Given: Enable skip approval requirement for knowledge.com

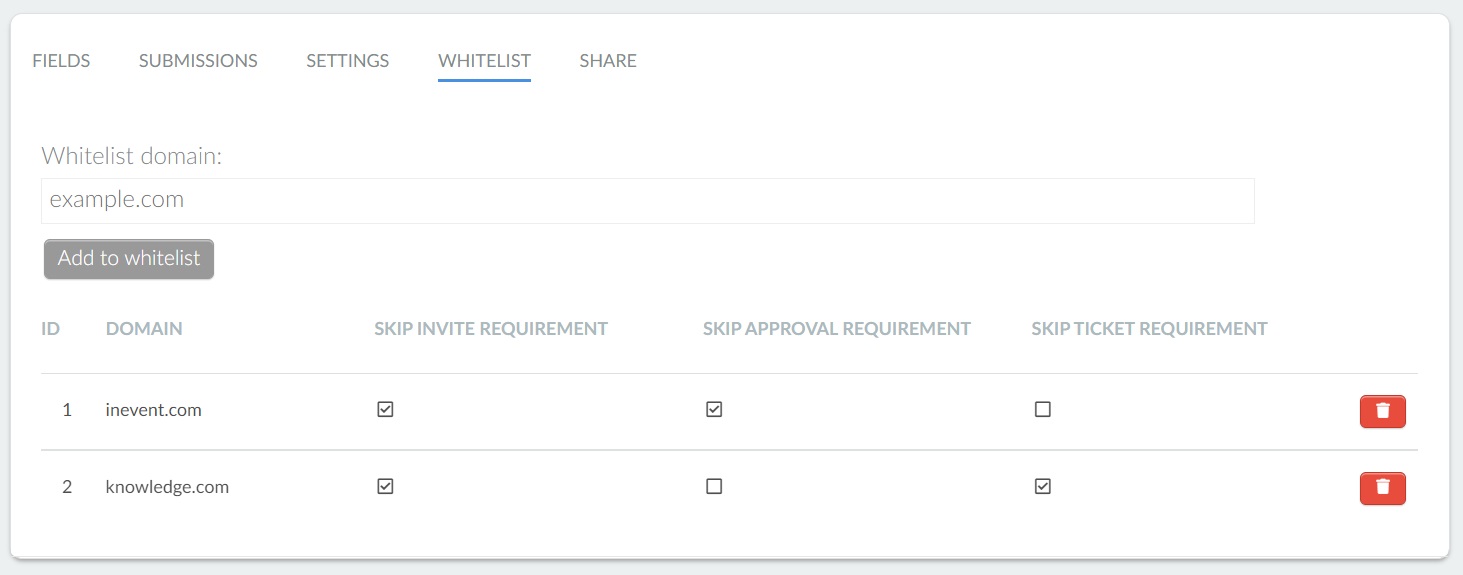Looking at the screenshot, I should [714, 486].
